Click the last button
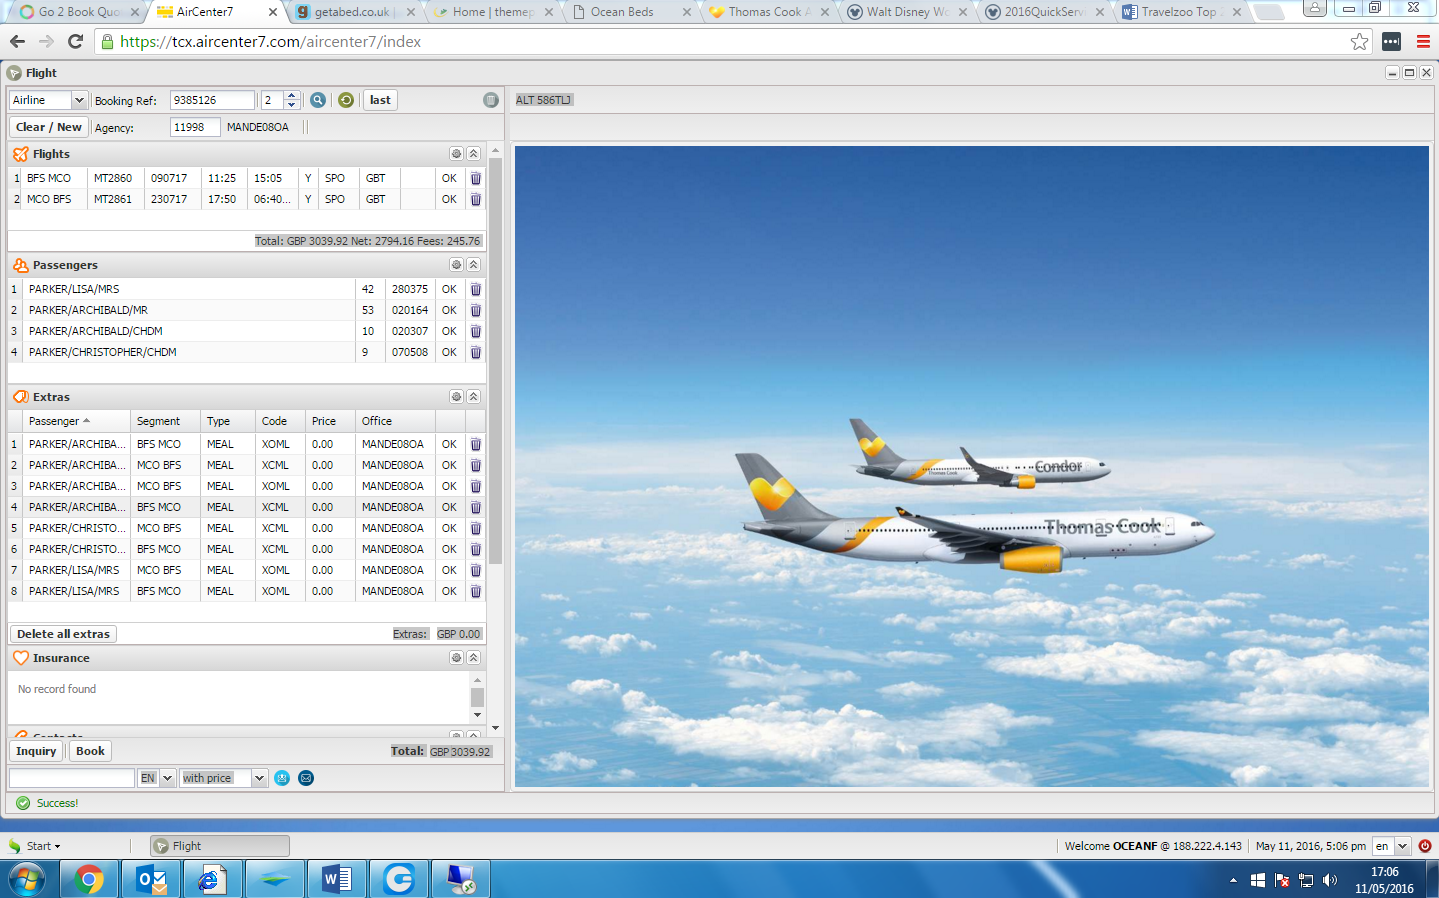Image resolution: width=1439 pixels, height=898 pixels. tap(380, 100)
